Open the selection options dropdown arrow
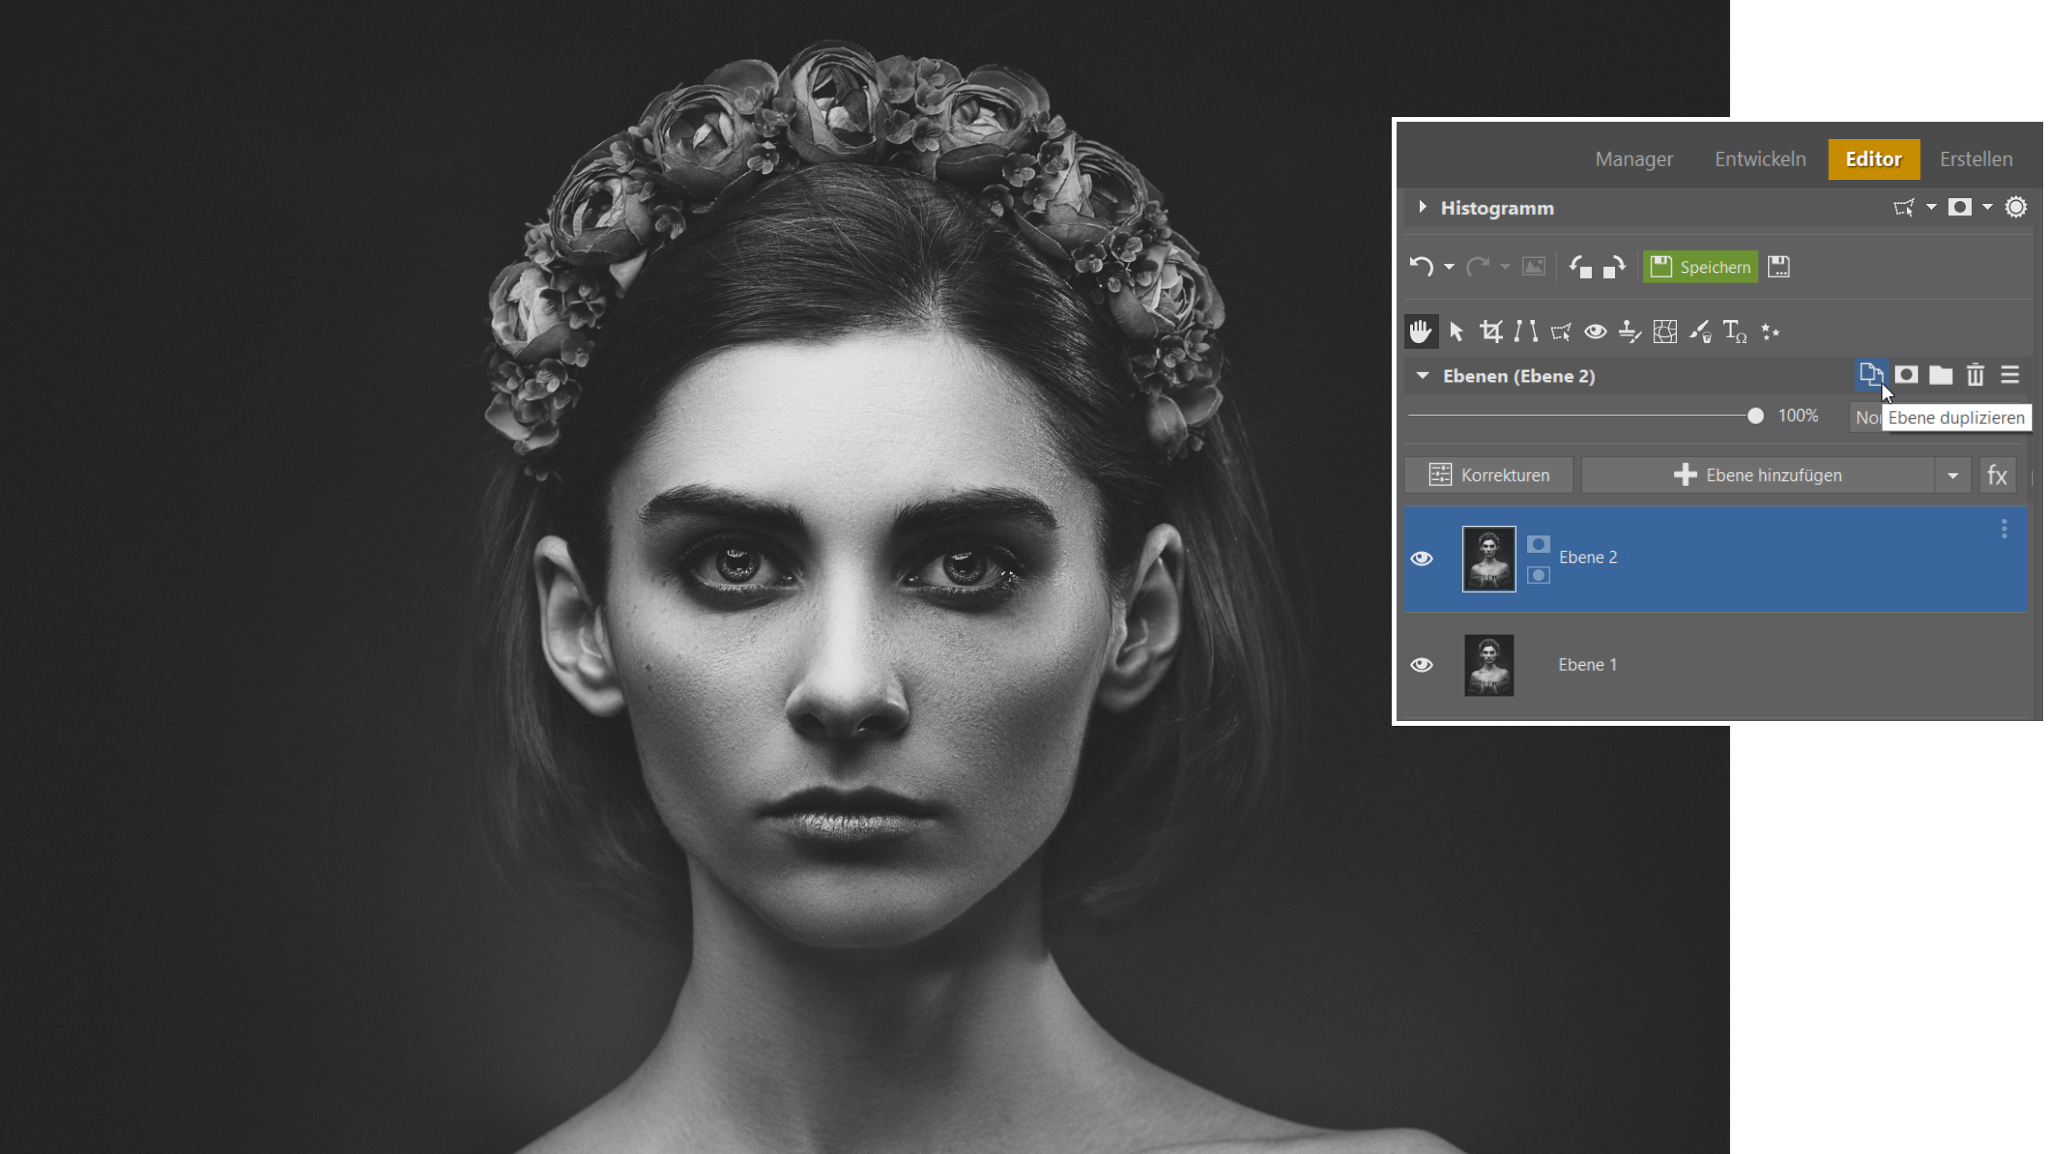 coord(1931,207)
